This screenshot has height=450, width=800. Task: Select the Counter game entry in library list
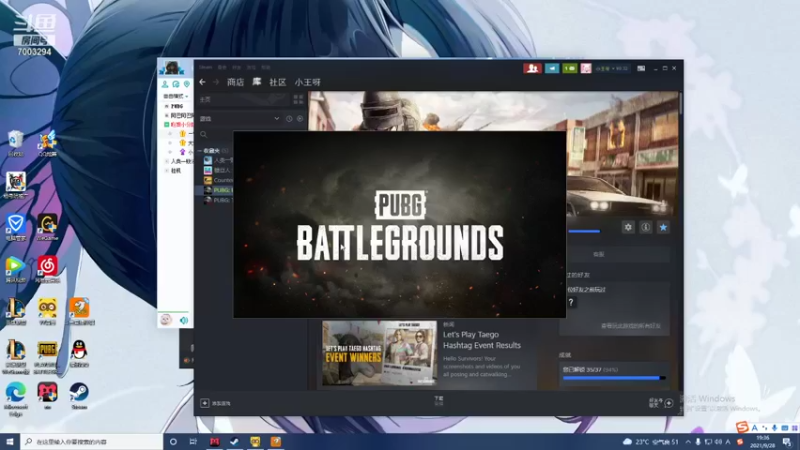click(218, 180)
